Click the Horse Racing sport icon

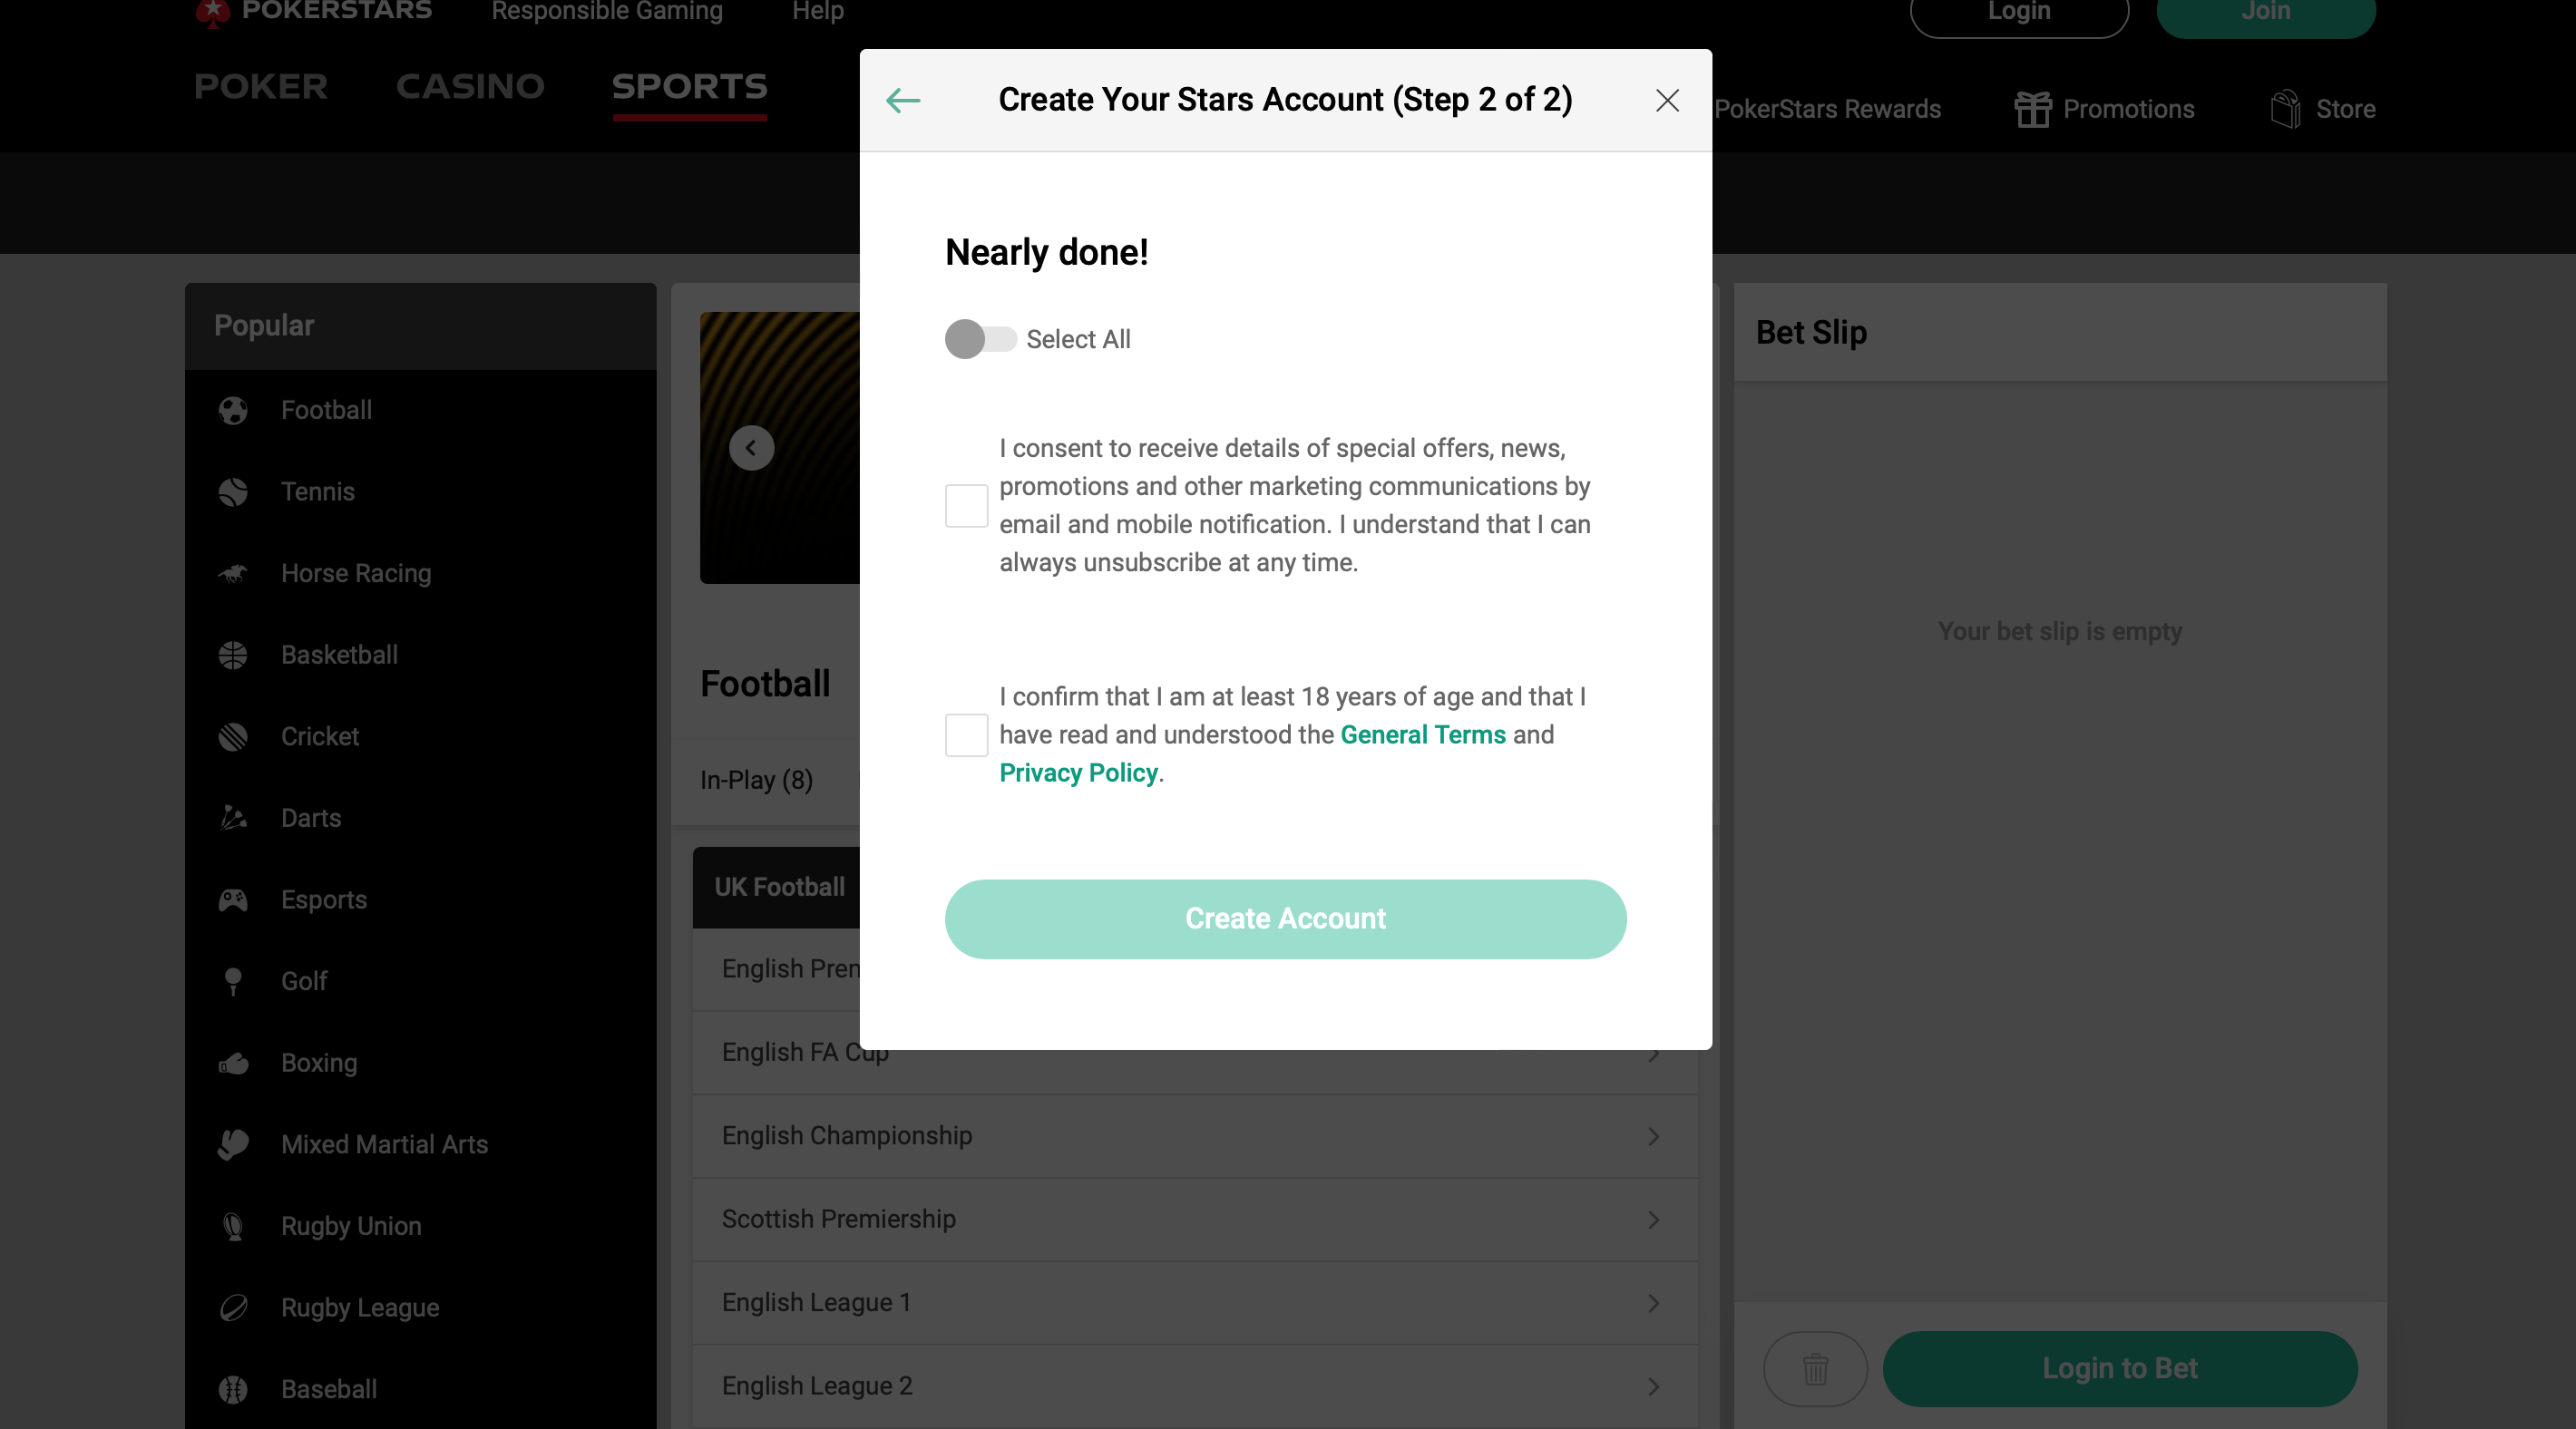tap(236, 574)
